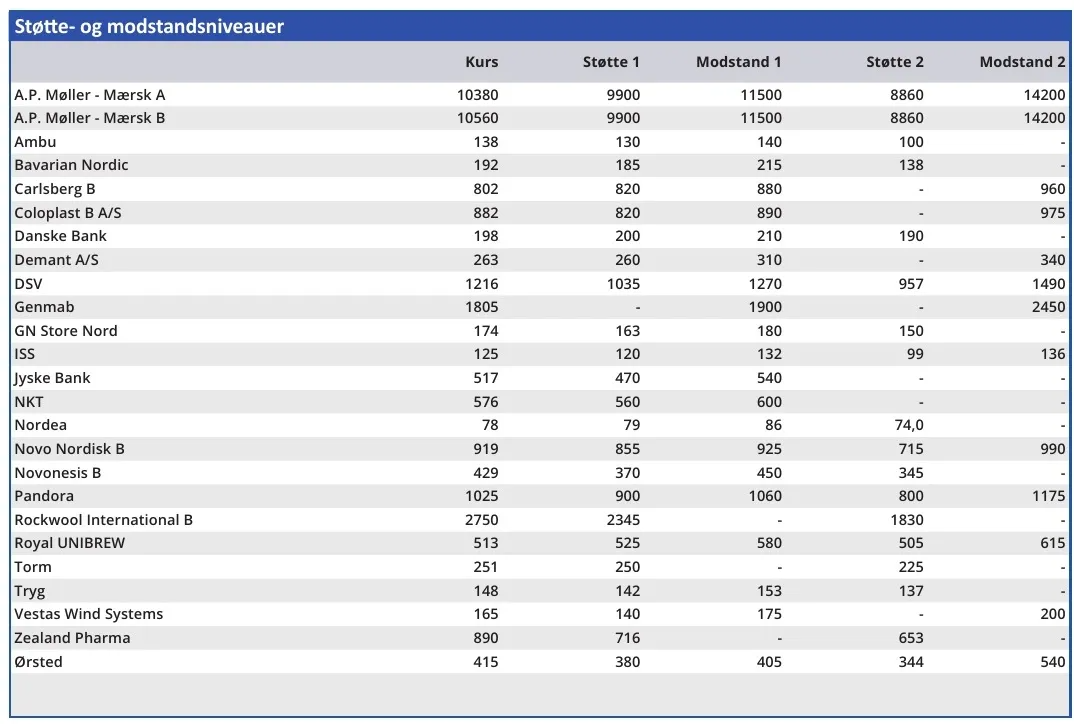Click the Bavarian Nordic company name
Screen dimensions: 1074x724
tap(71, 165)
